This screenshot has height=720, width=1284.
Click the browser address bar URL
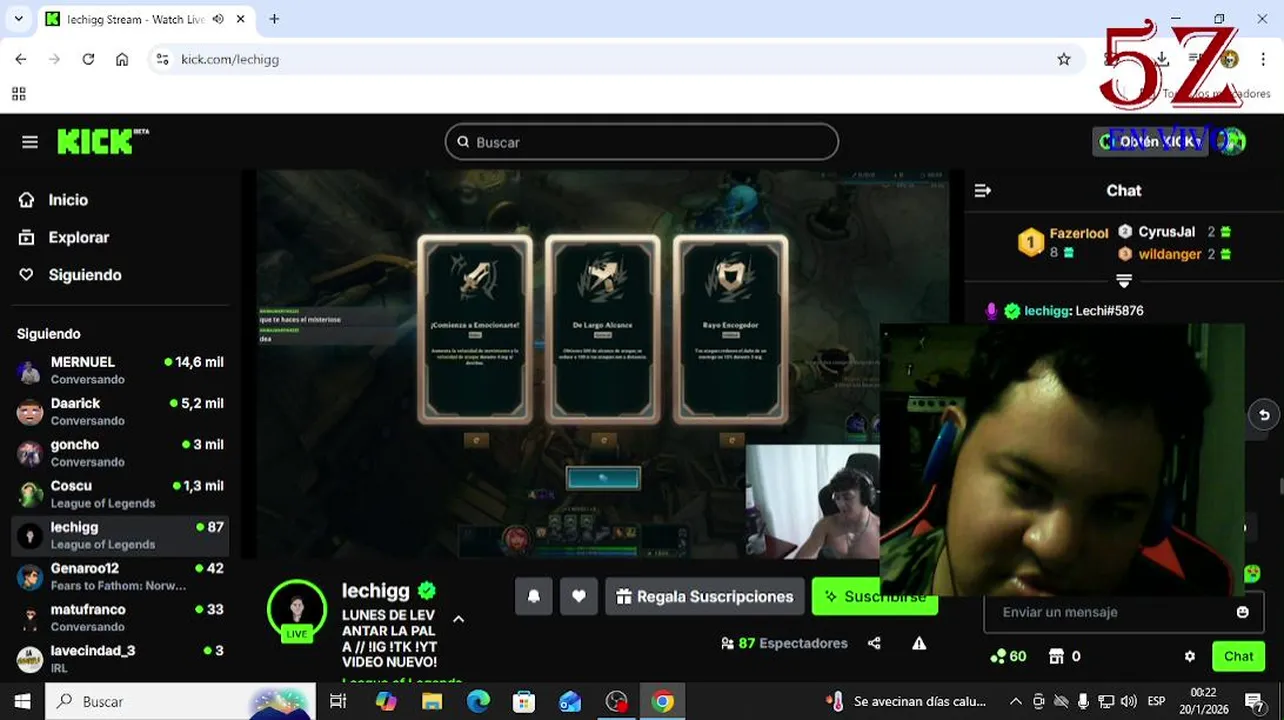pos(230,59)
